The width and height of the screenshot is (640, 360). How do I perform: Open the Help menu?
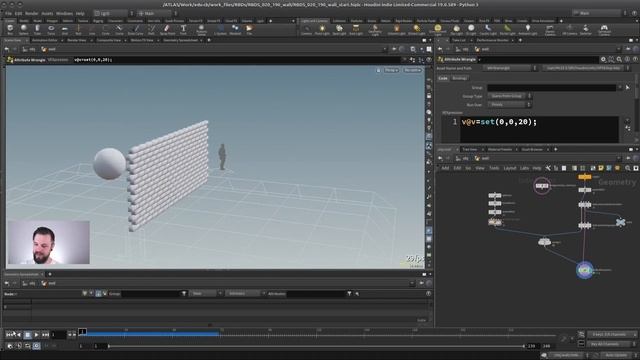(80, 13)
